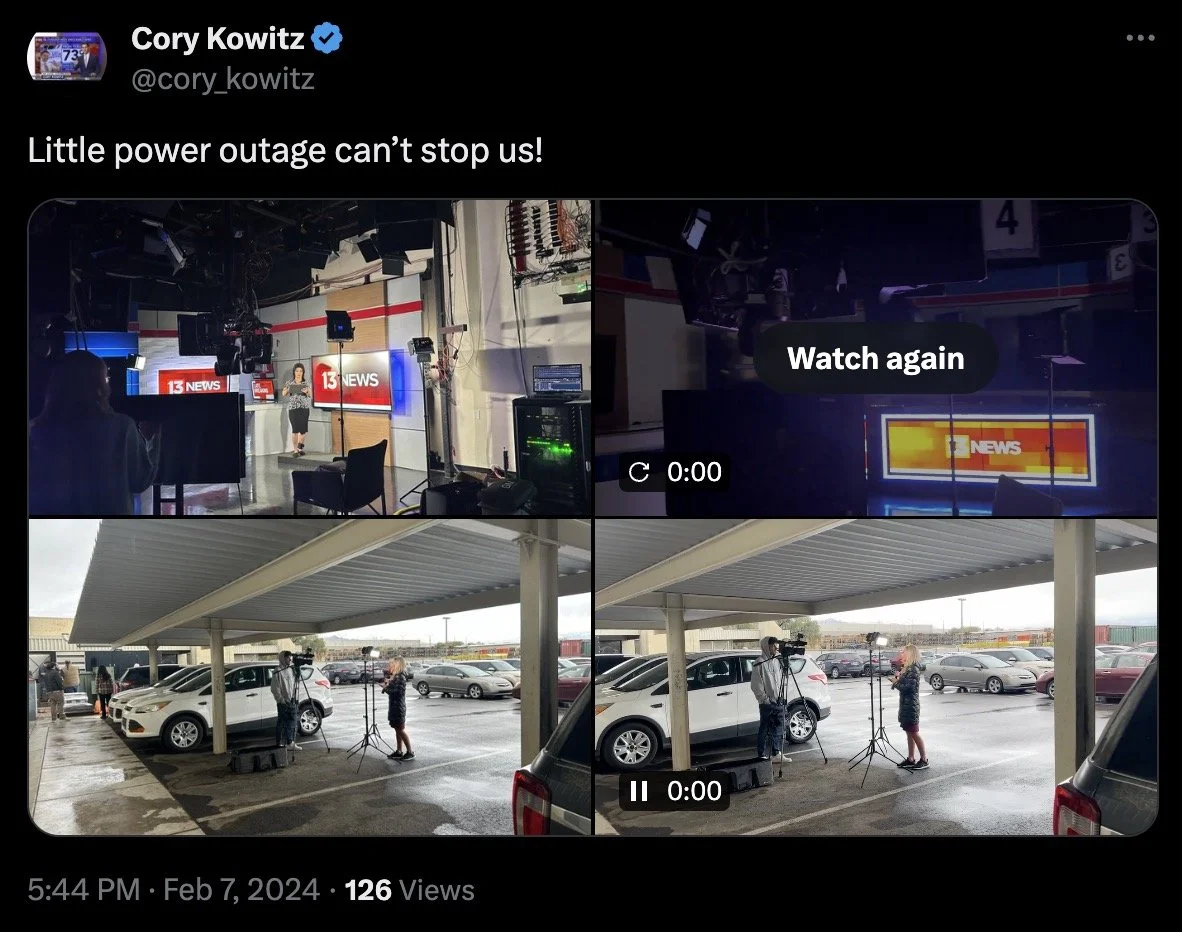
Task: Click the 13 News screen in studio photo
Action: 351,379
